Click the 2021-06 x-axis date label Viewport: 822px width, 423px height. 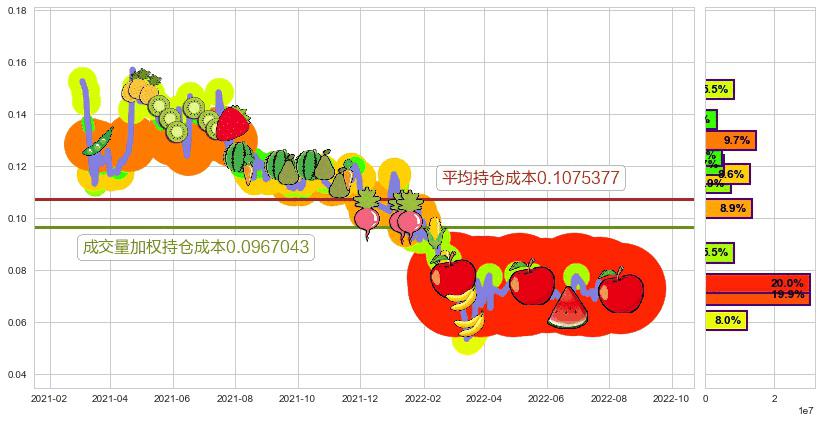pyautogui.click(x=173, y=399)
